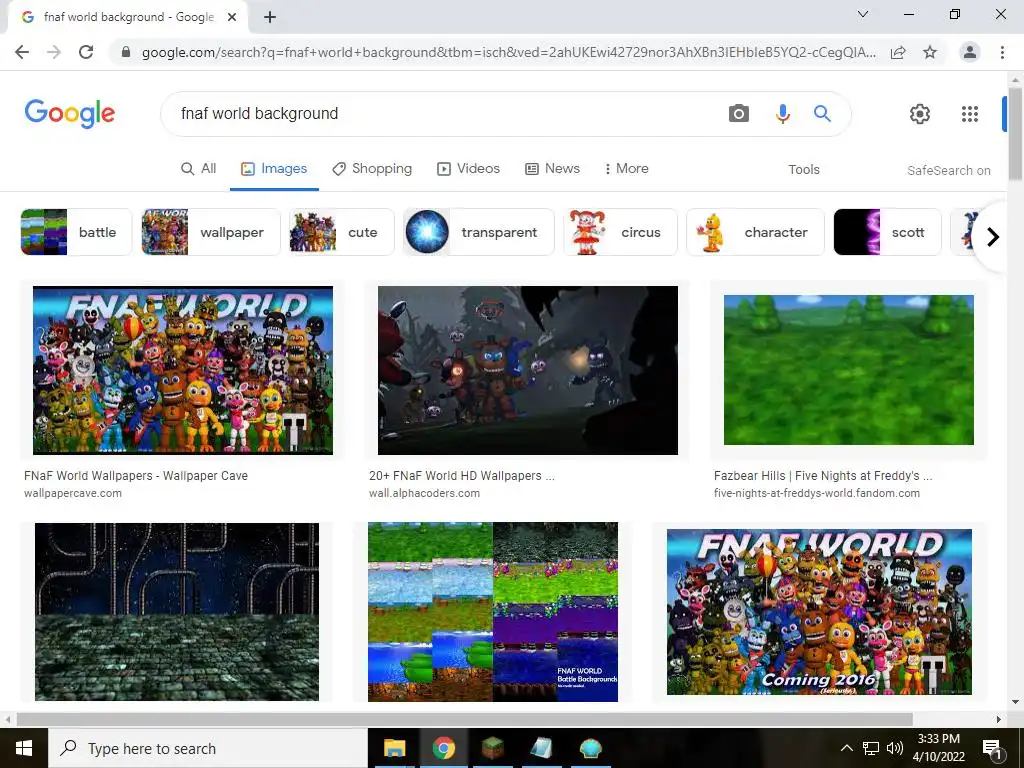Open a new browser tab
Screen dimensions: 1024x768
[270, 18]
